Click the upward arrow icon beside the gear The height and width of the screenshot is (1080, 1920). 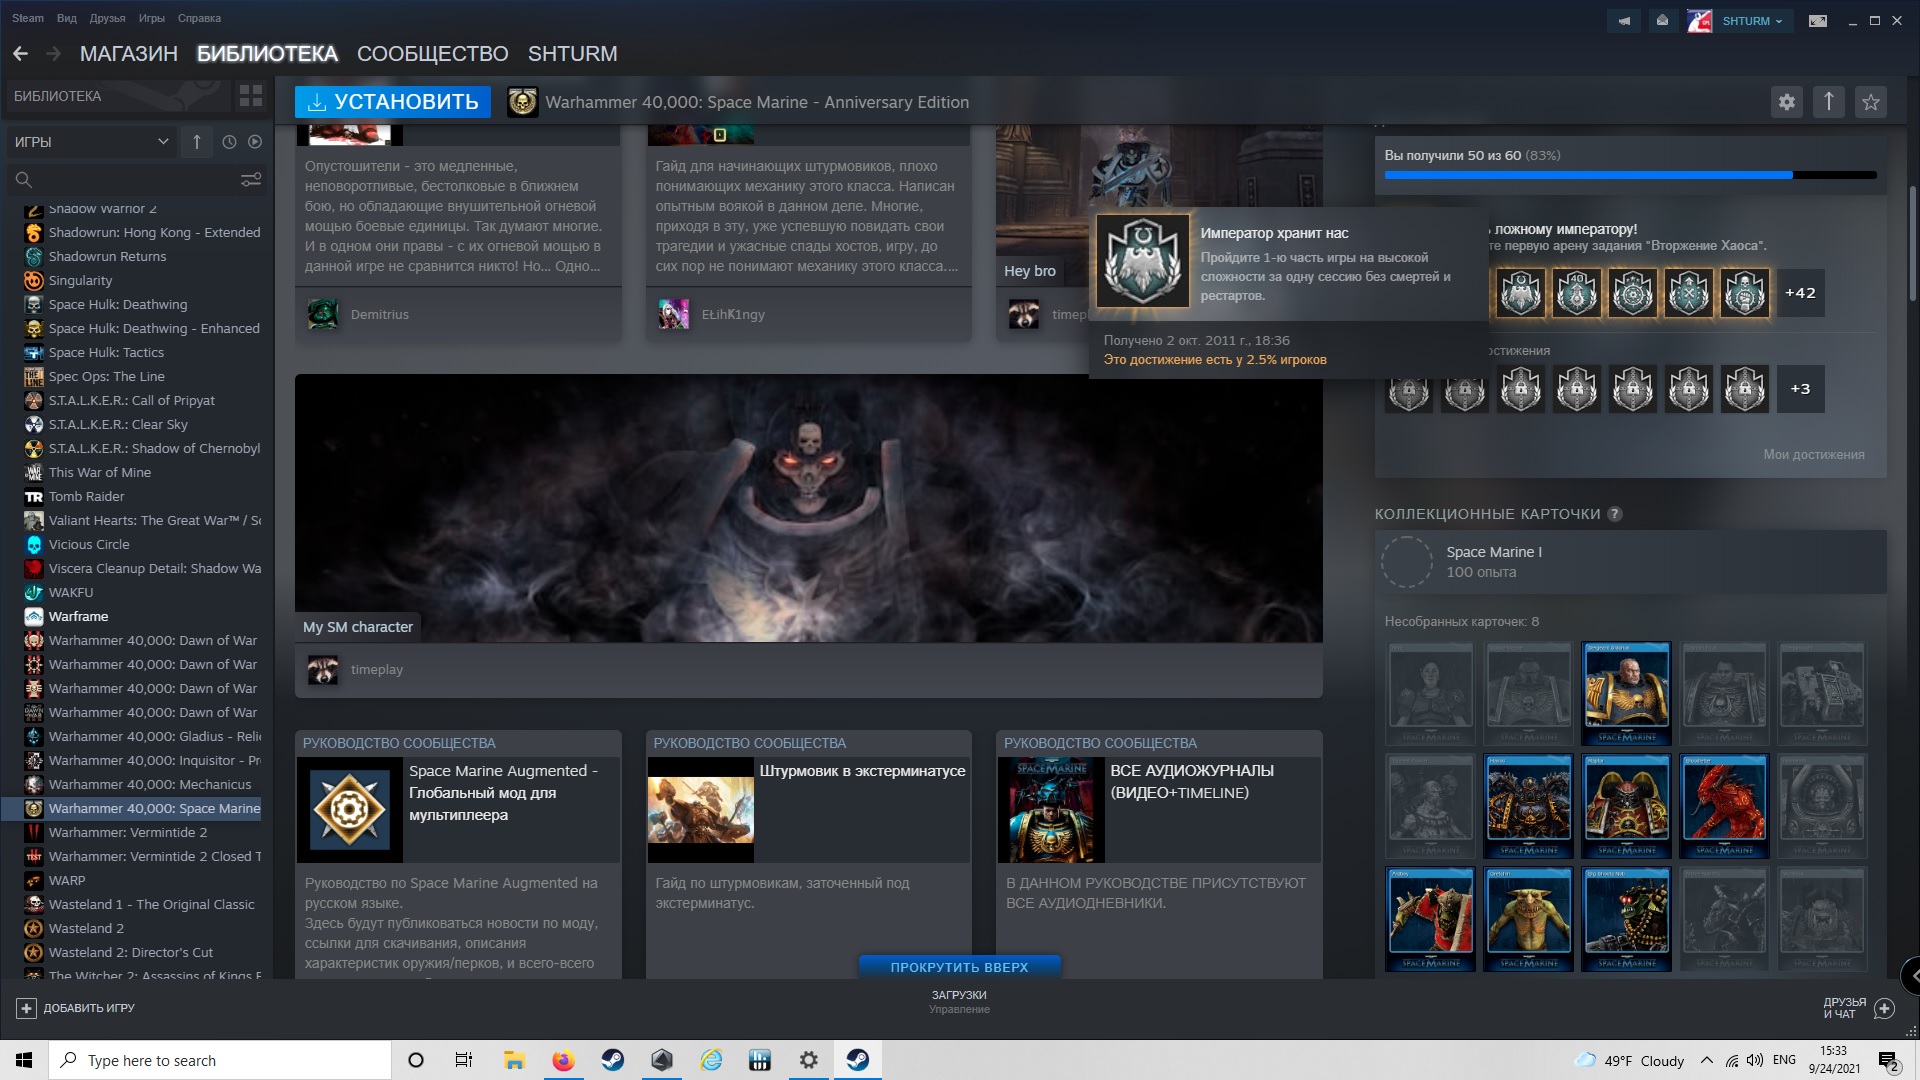(1829, 101)
